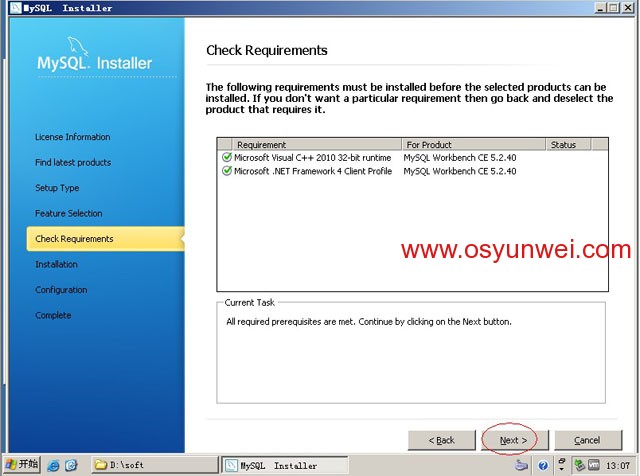Sort by the Status column header

(569, 145)
